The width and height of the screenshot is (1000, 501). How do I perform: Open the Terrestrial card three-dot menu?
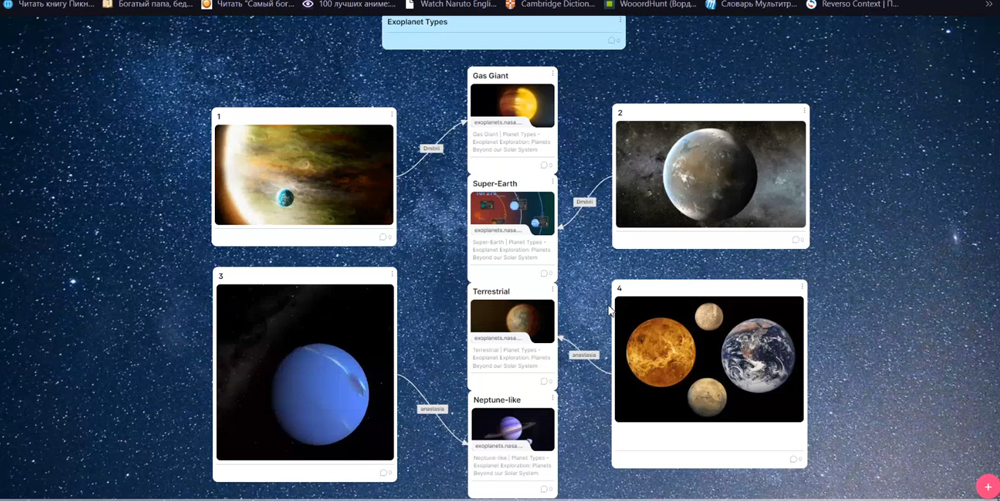[552, 289]
